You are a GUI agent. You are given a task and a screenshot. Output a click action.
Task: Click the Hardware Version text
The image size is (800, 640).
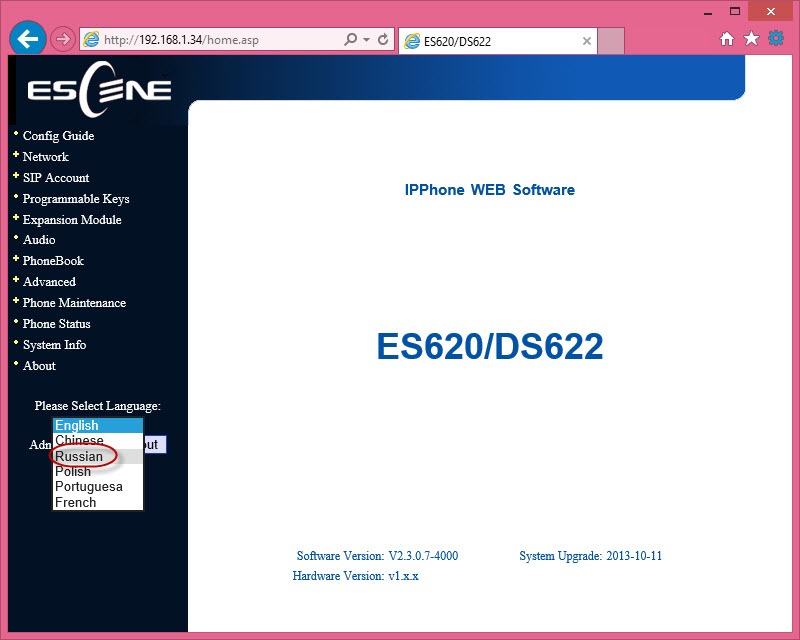pyautogui.click(x=355, y=576)
